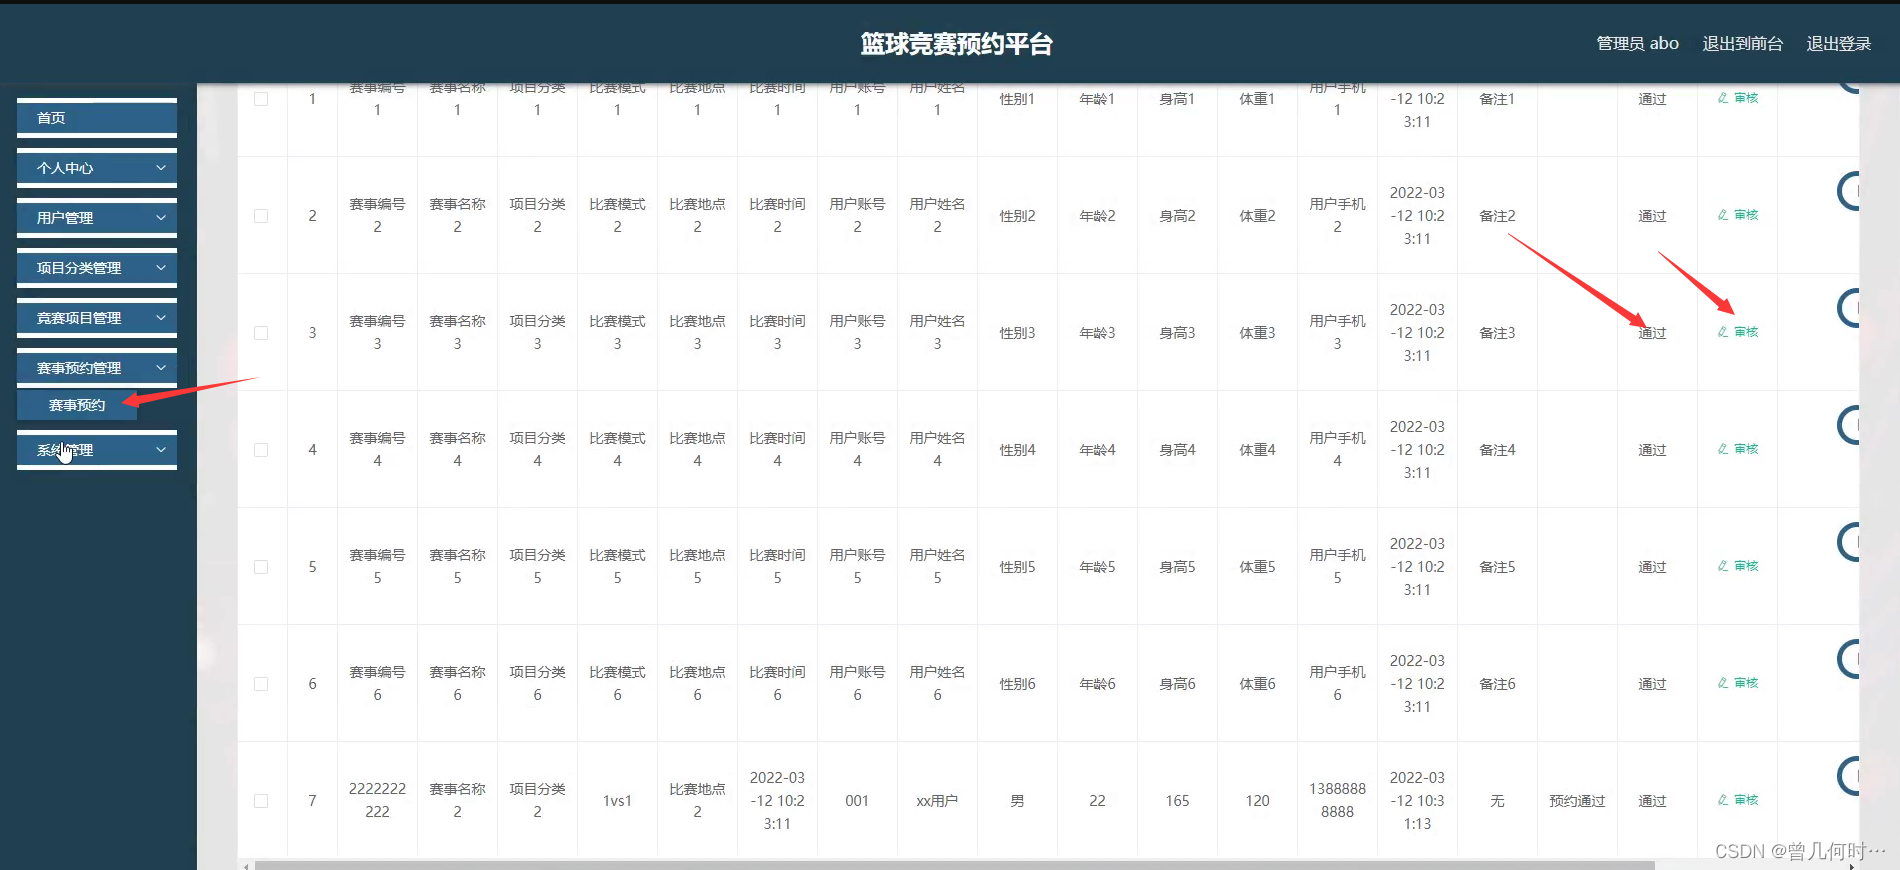Expand the 用户管理 menu chevron
Screen dimensions: 1900x870
pos(161,218)
